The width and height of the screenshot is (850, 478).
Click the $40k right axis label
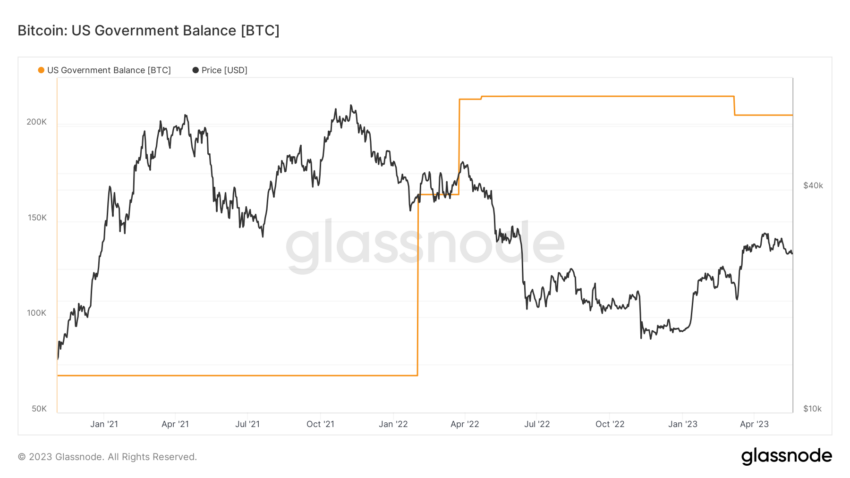pyautogui.click(x=813, y=185)
